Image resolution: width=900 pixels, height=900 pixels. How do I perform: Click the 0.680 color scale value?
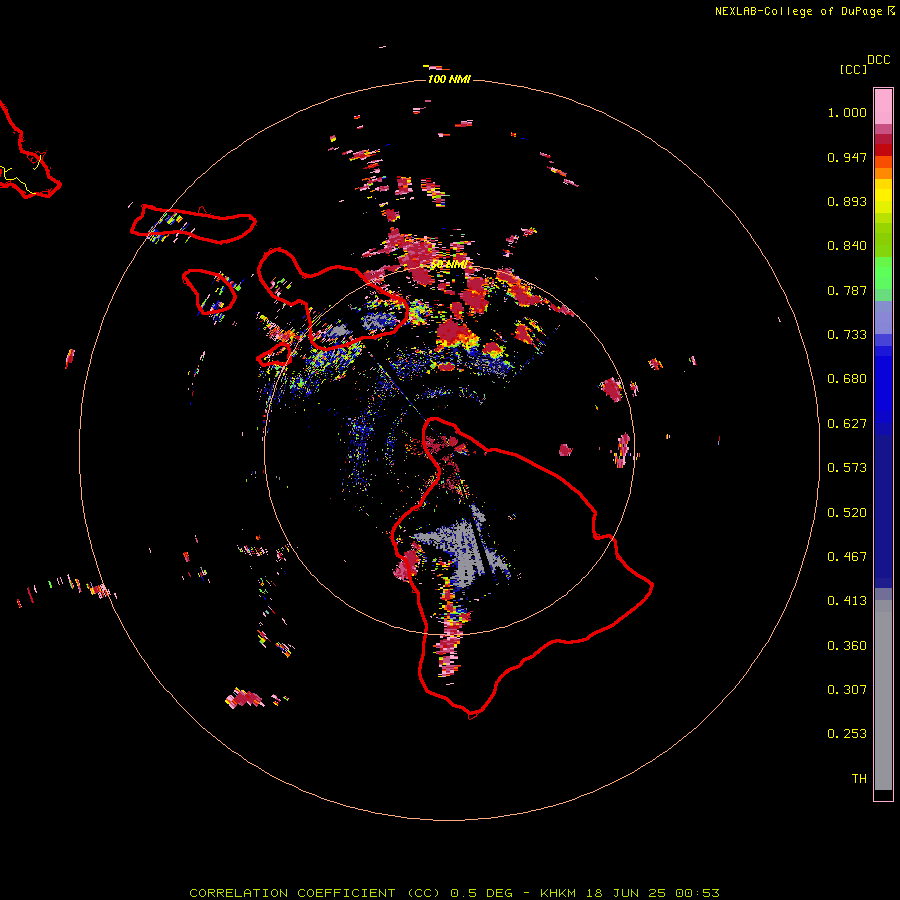pos(847,379)
